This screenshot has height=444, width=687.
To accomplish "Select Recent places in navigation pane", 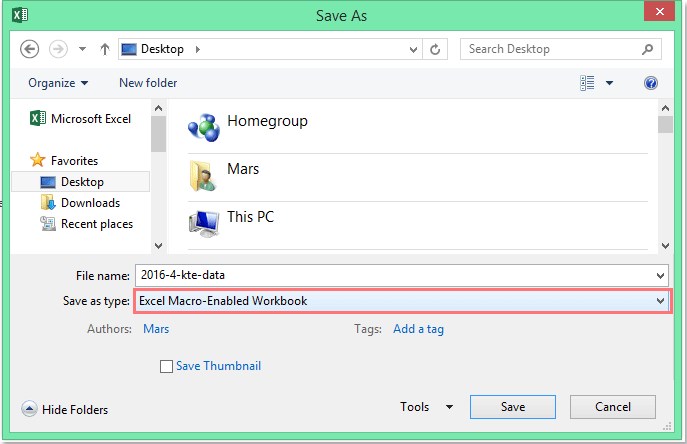I will (97, 224).
